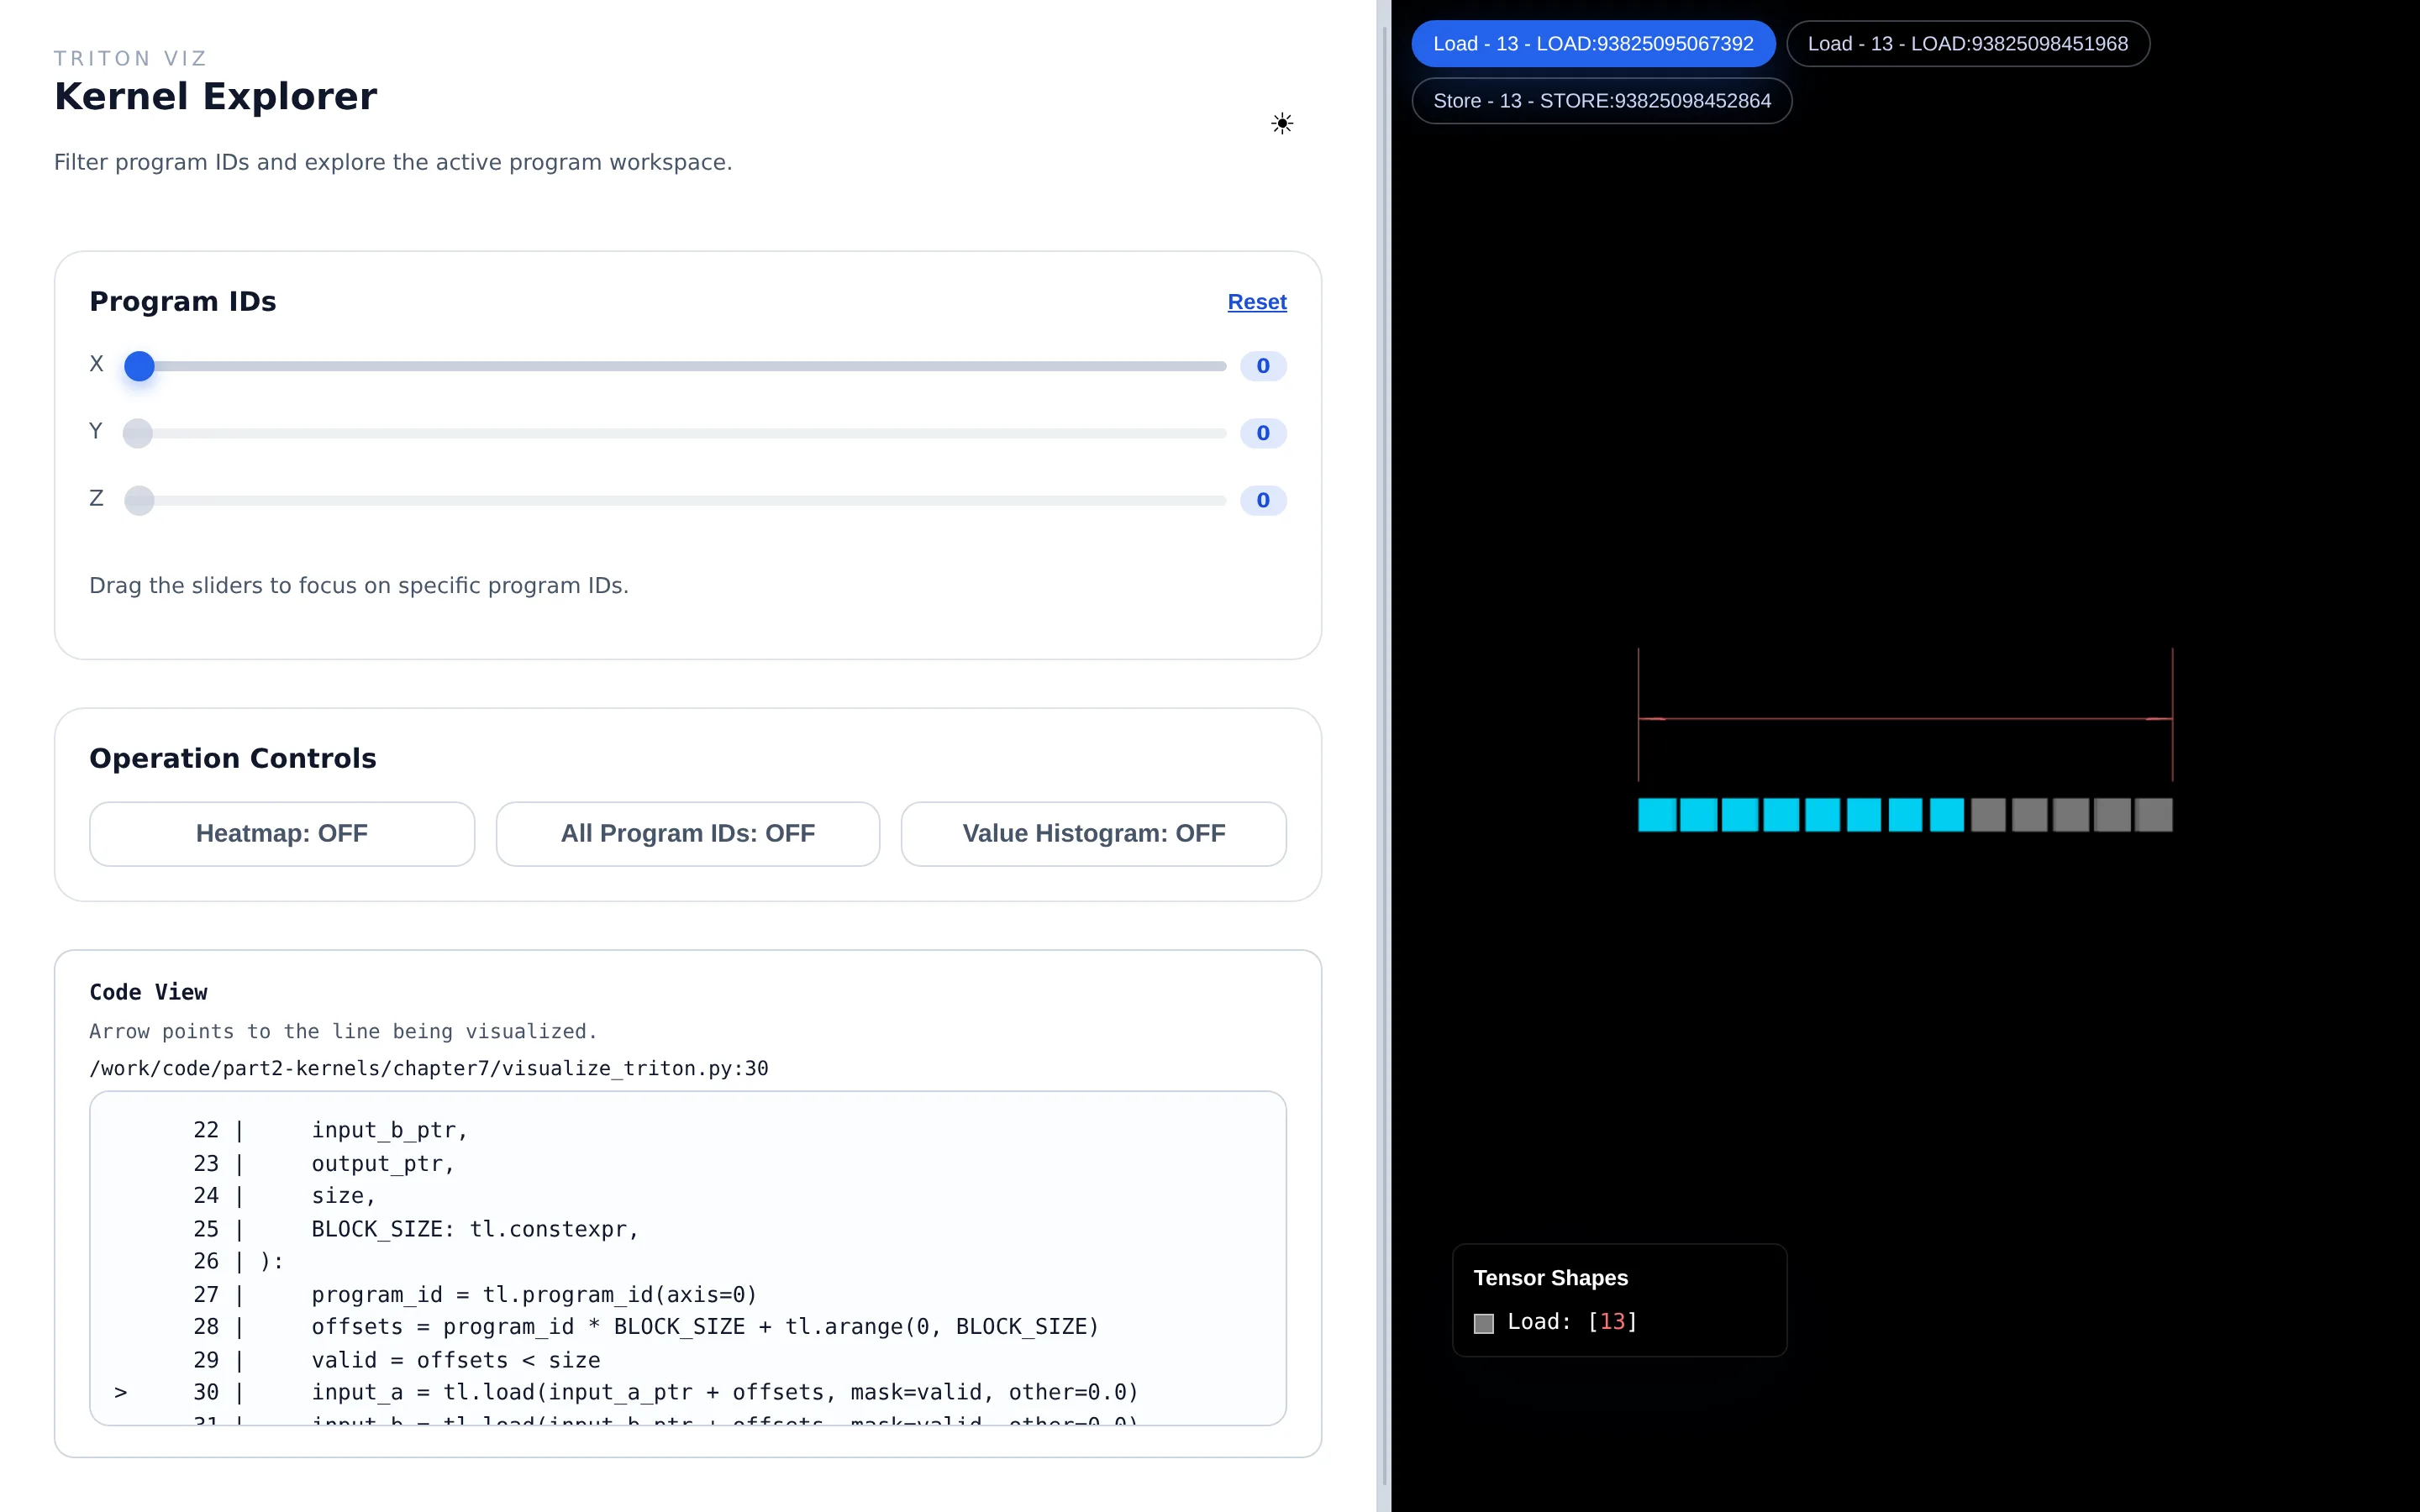
Task: Toggle Heatmap: OFF button
Action: pyautogui.click(x=281, y=833)
